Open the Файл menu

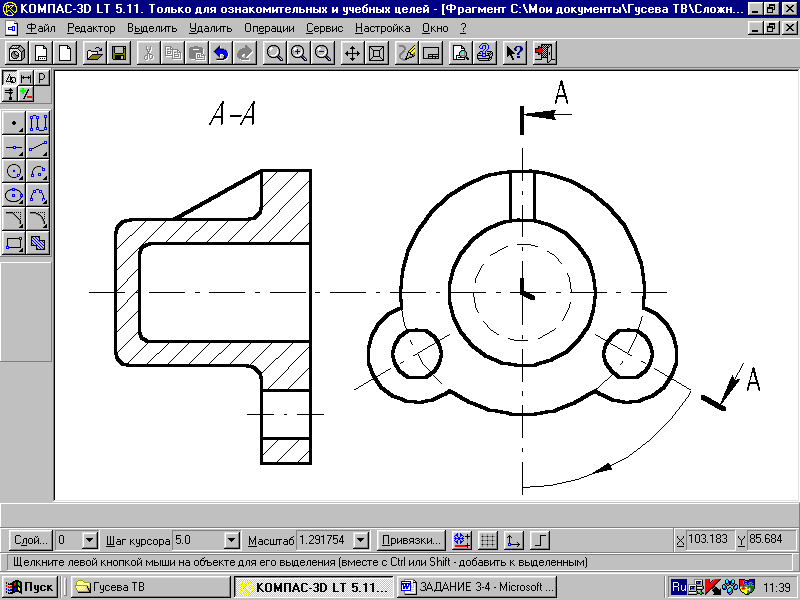(x=41, y=29)
